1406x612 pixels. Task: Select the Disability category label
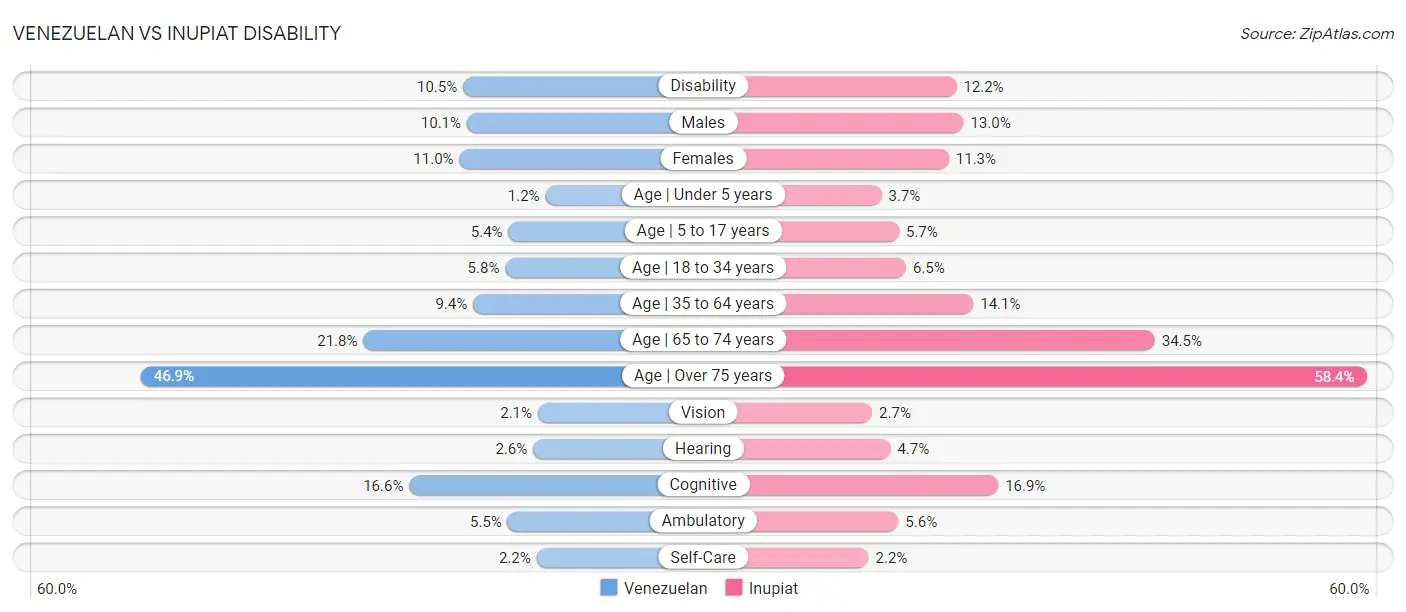[x=703, y=86]
